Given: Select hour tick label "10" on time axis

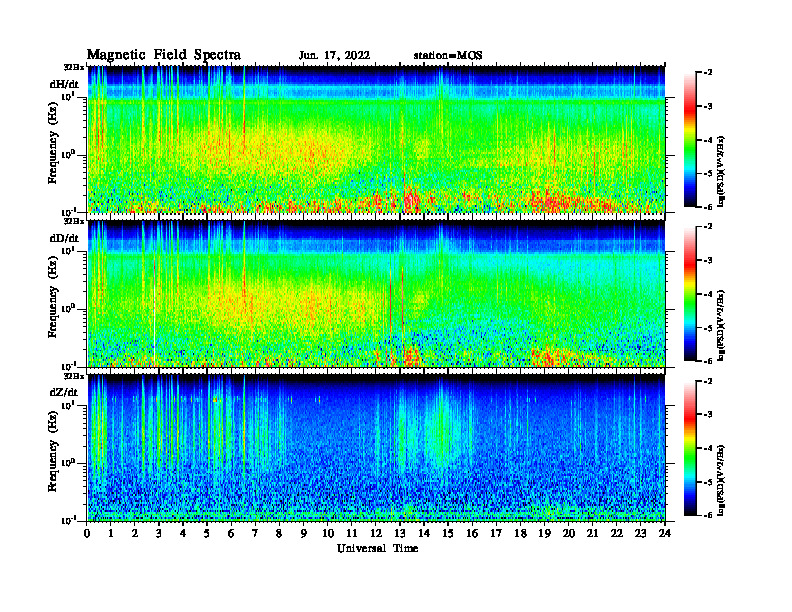Looking at the screenshot, I should (328, 533).
